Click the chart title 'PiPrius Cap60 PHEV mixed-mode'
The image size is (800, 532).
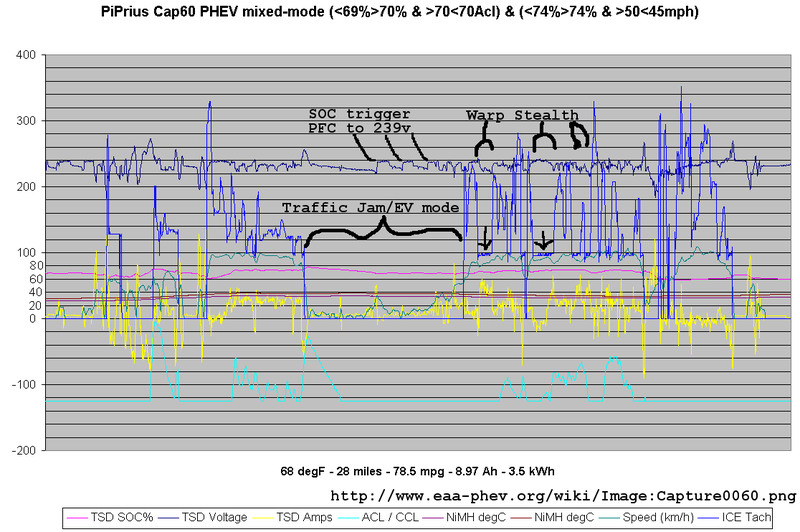(214, 11)
